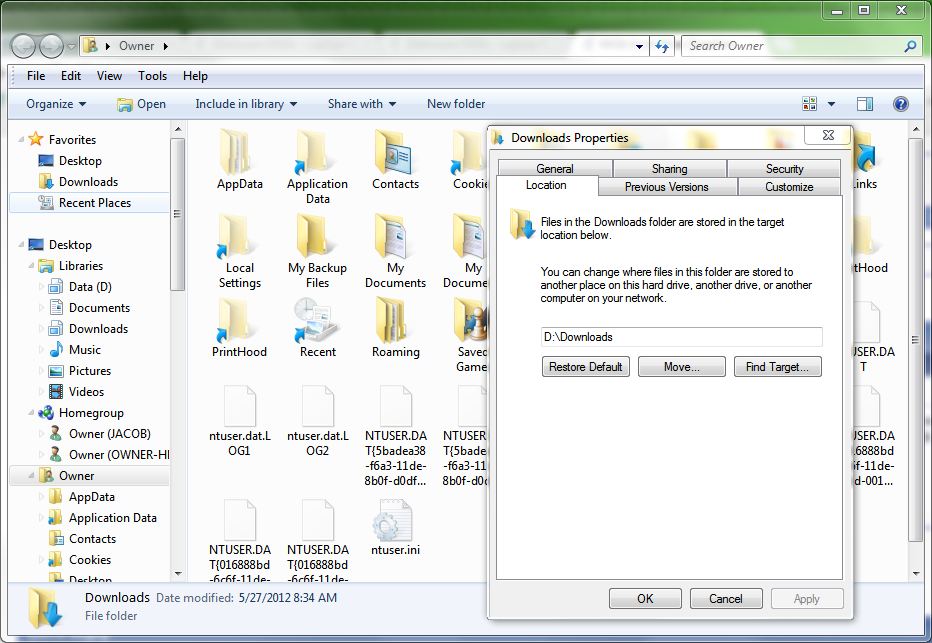Click the Move... button
Image resolution: width=932 pixels, height=643 pixels.
coord(682,367)
